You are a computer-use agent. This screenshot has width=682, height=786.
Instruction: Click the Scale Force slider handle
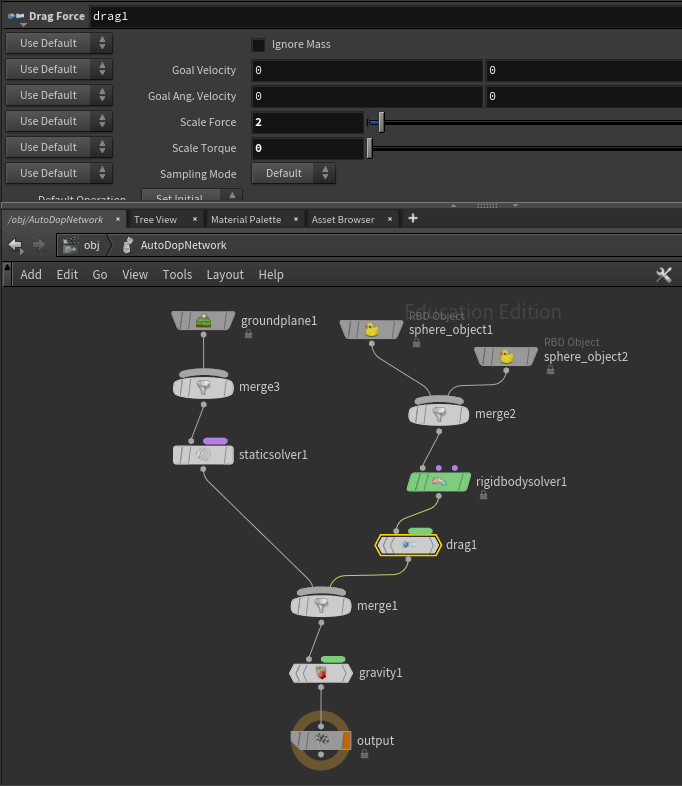pyautogui.click(x=381, y=122)
